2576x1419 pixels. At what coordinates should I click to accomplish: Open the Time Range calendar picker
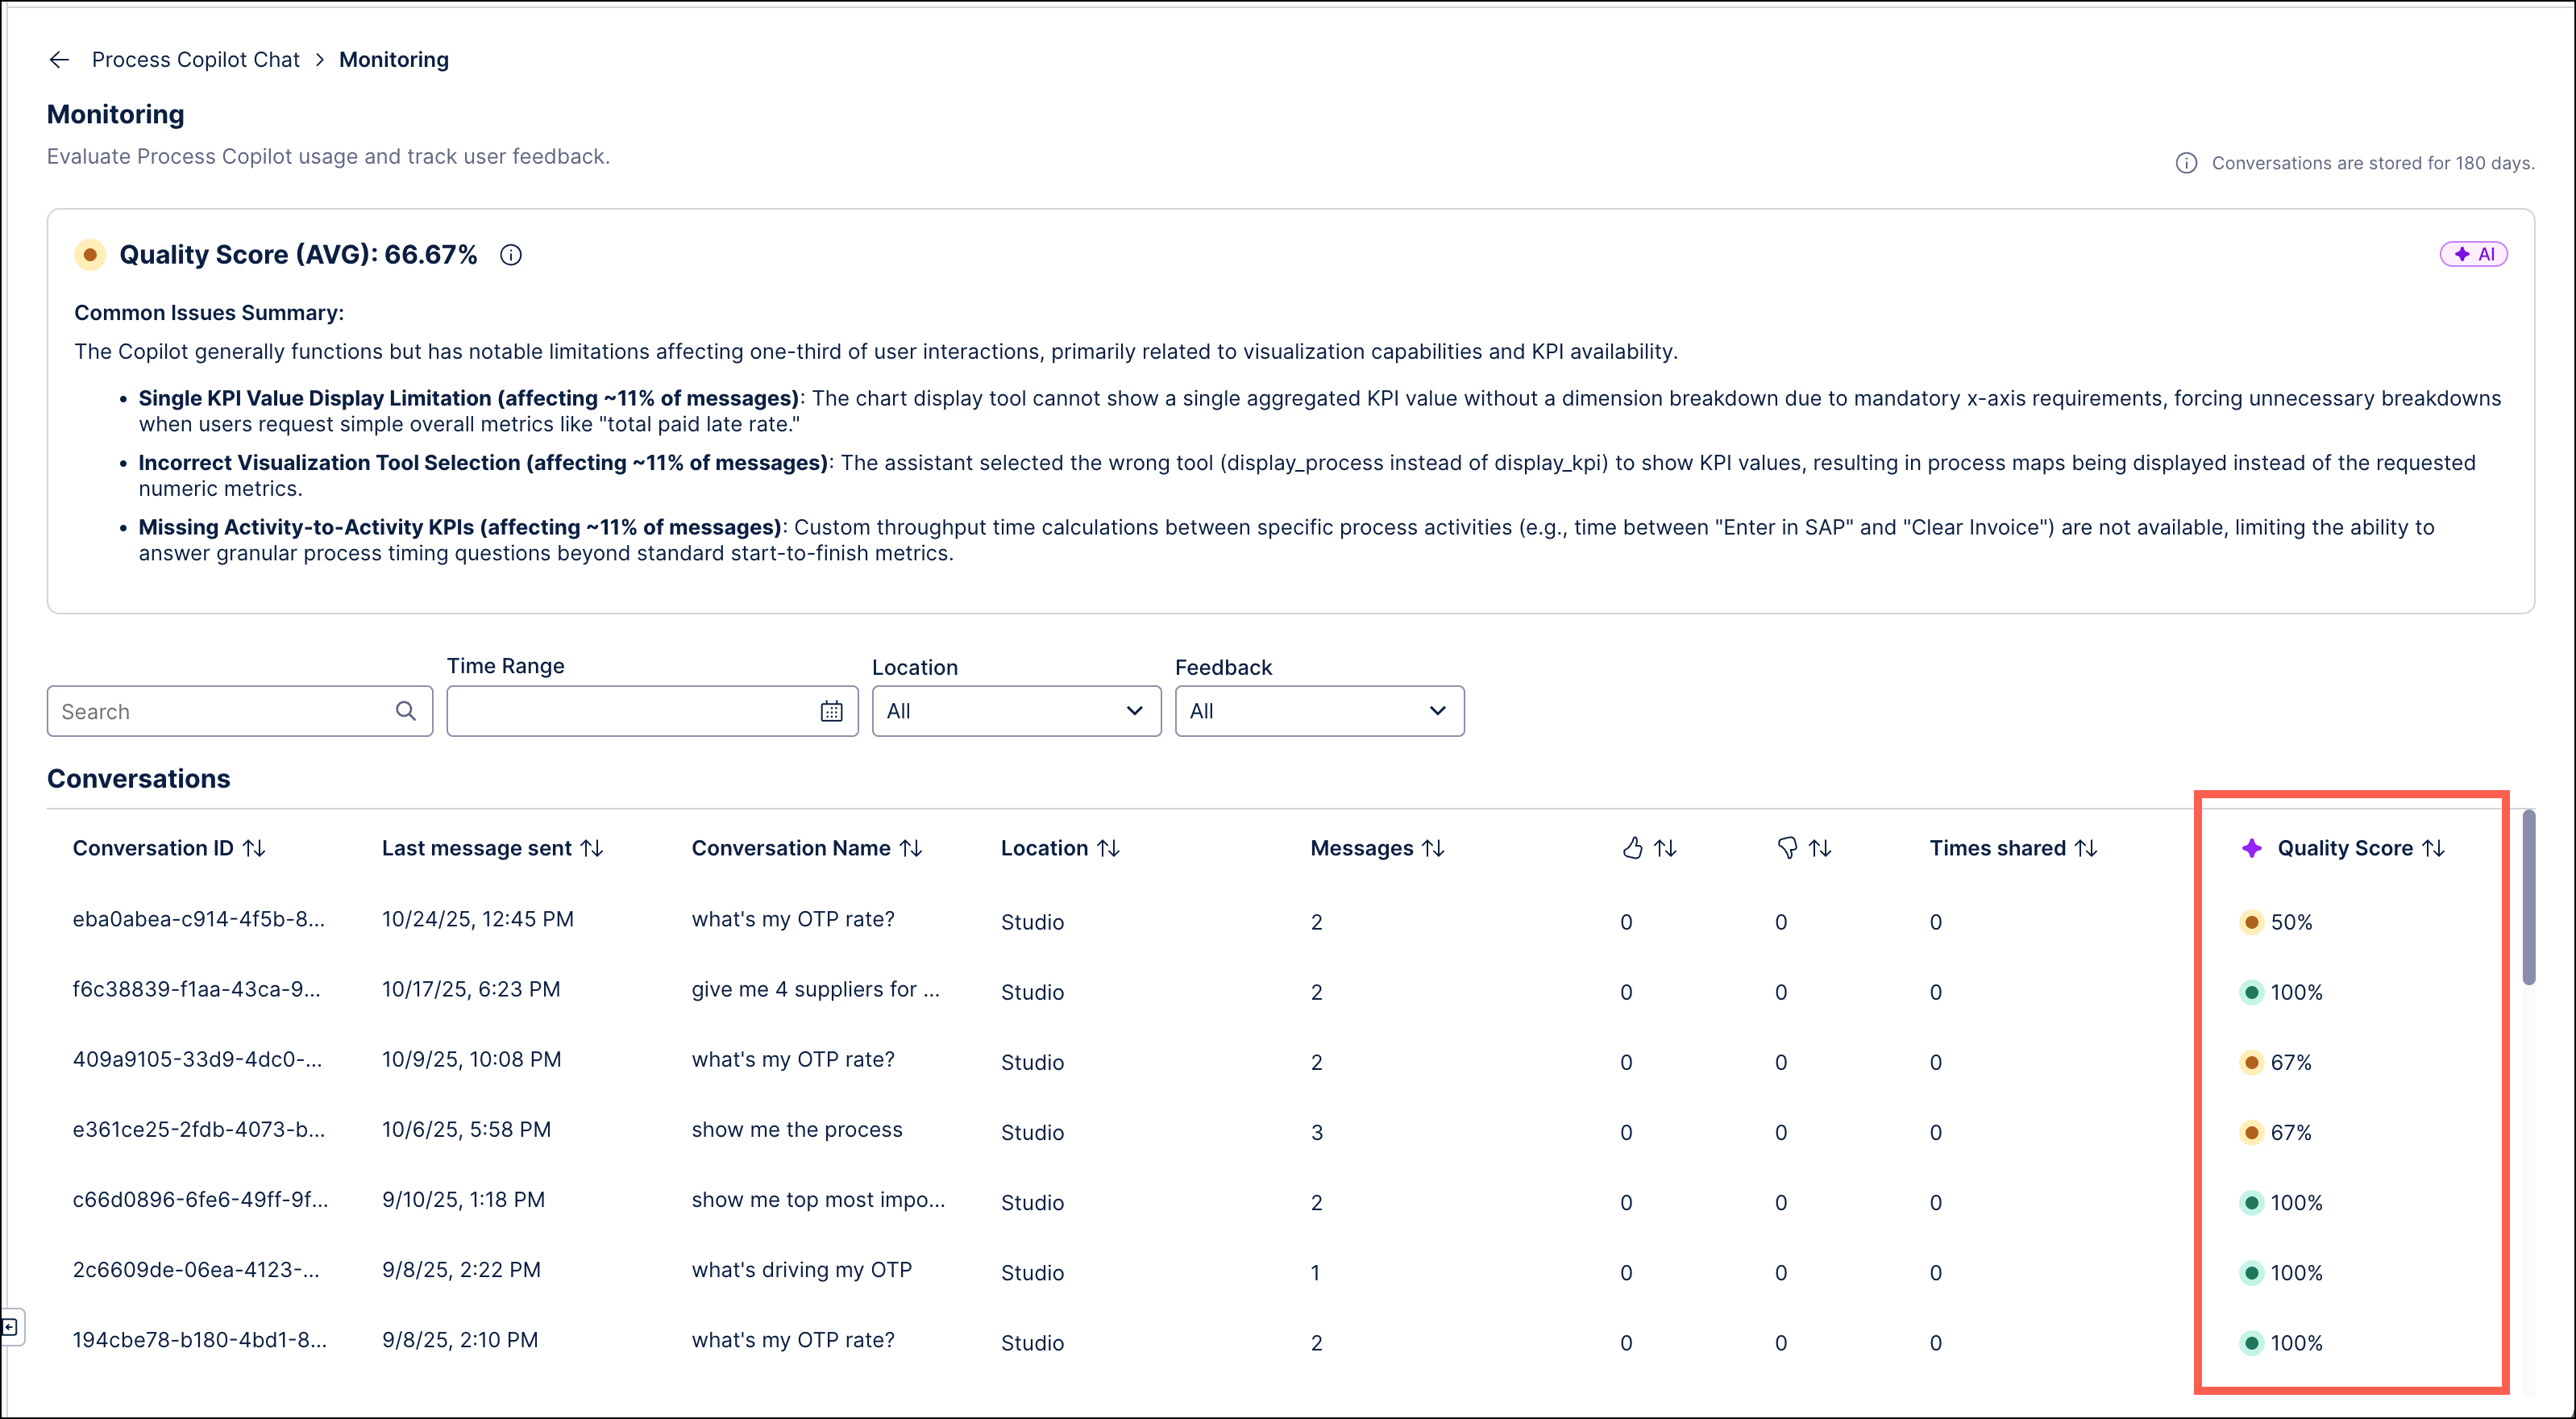tap(831, 710)
